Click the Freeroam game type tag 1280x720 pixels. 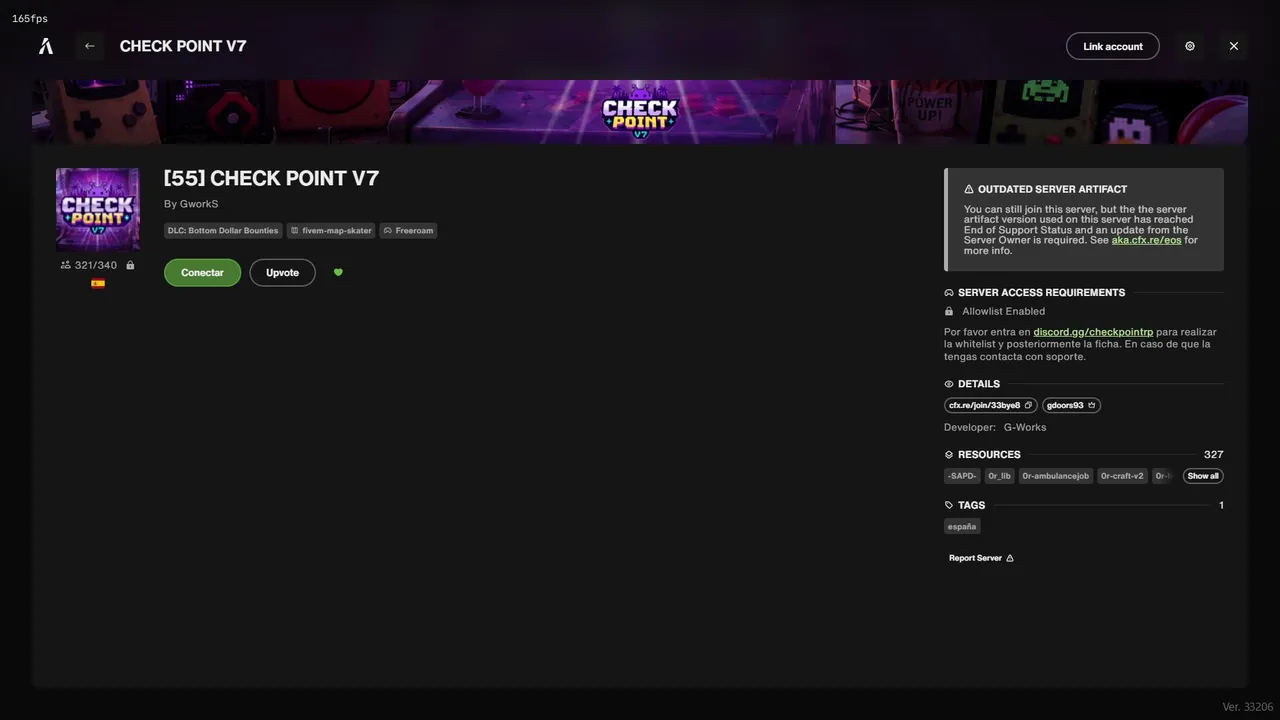[408, 231]
